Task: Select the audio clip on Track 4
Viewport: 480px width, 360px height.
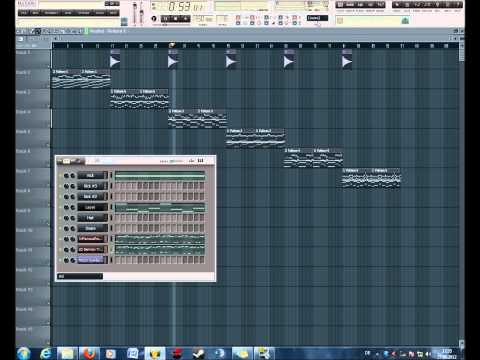Action: (197, 119)
